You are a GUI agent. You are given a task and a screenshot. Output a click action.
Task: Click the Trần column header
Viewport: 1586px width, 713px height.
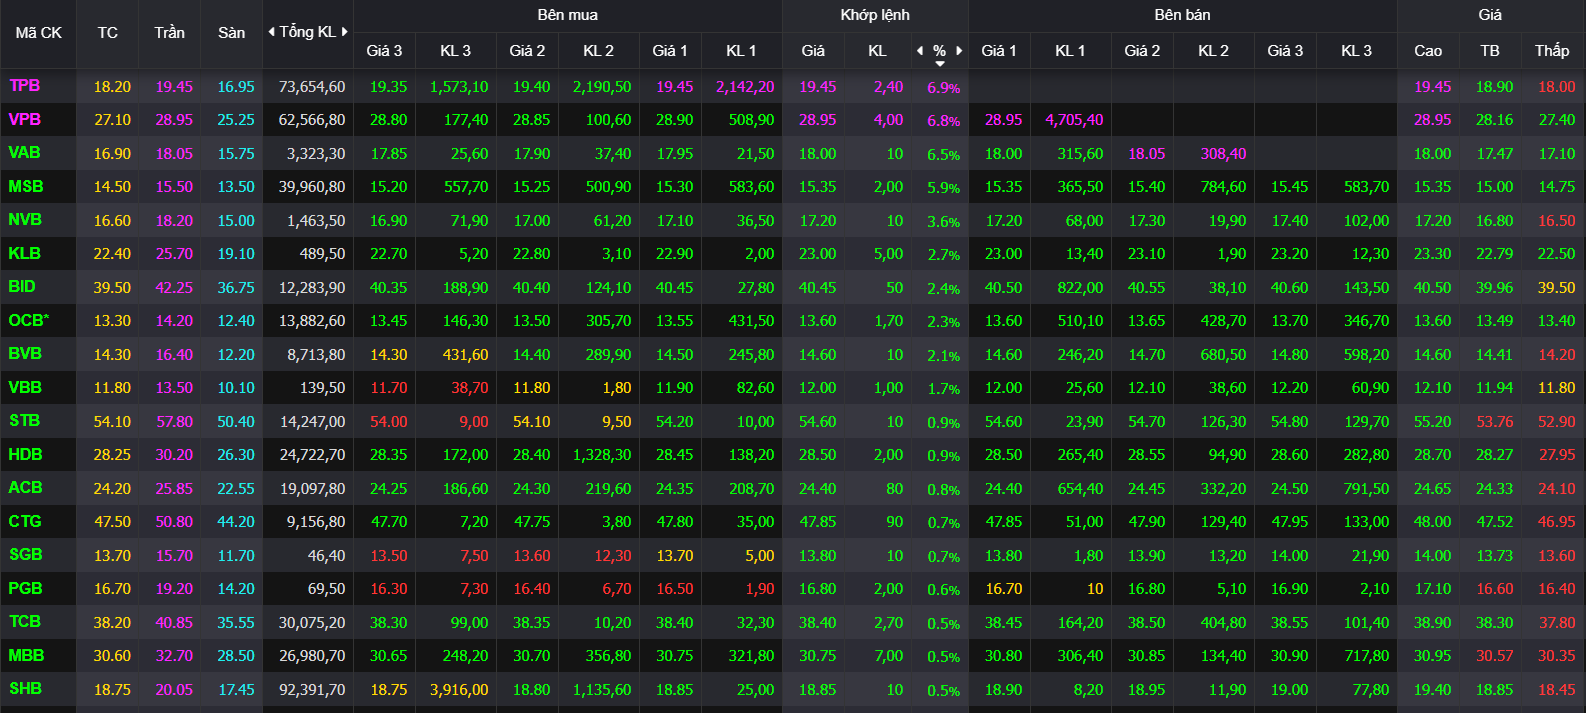pos(170,33)
